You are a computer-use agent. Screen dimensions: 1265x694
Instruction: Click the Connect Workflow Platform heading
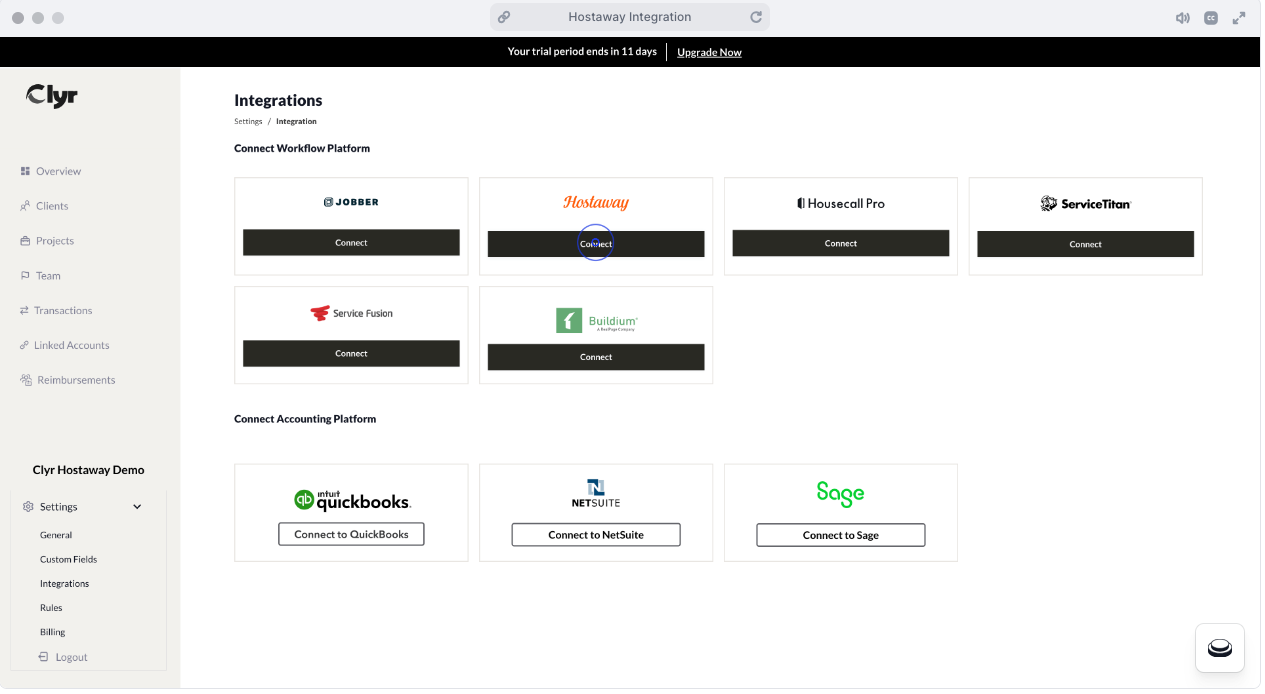click(x=302, y=148)
